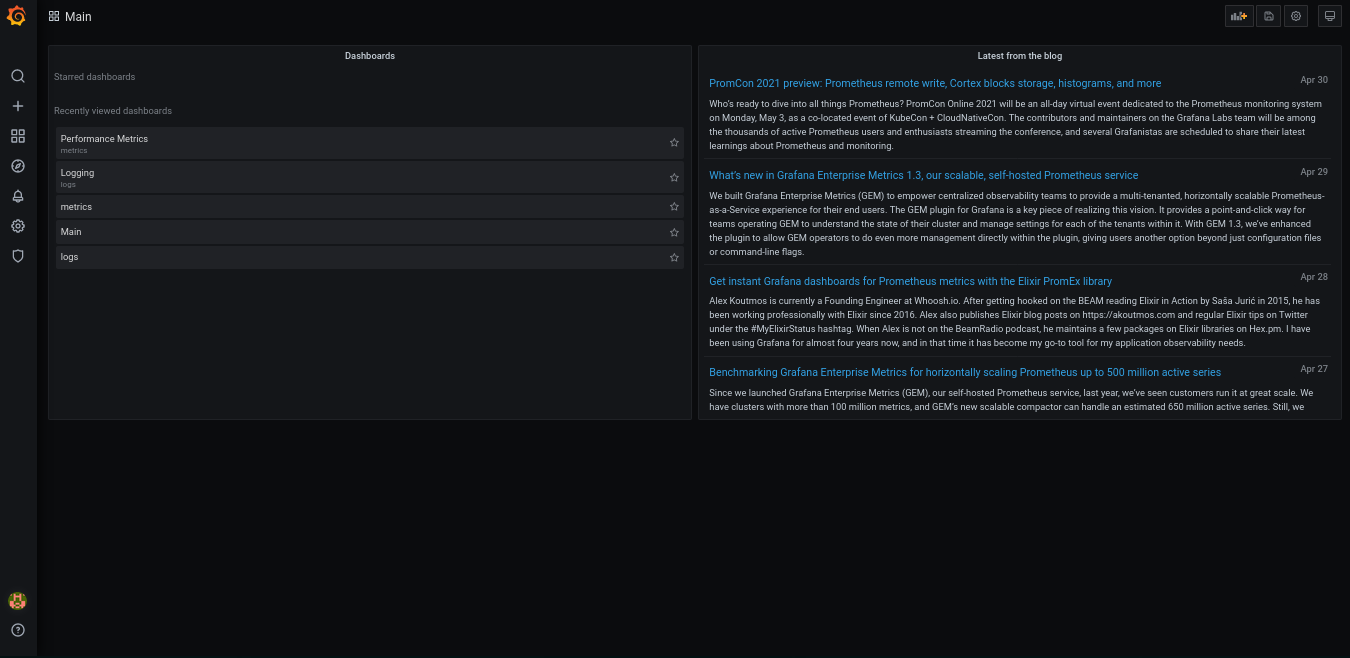
Task: Open Elixir PromEx library blog post
Action: (910, 281)
